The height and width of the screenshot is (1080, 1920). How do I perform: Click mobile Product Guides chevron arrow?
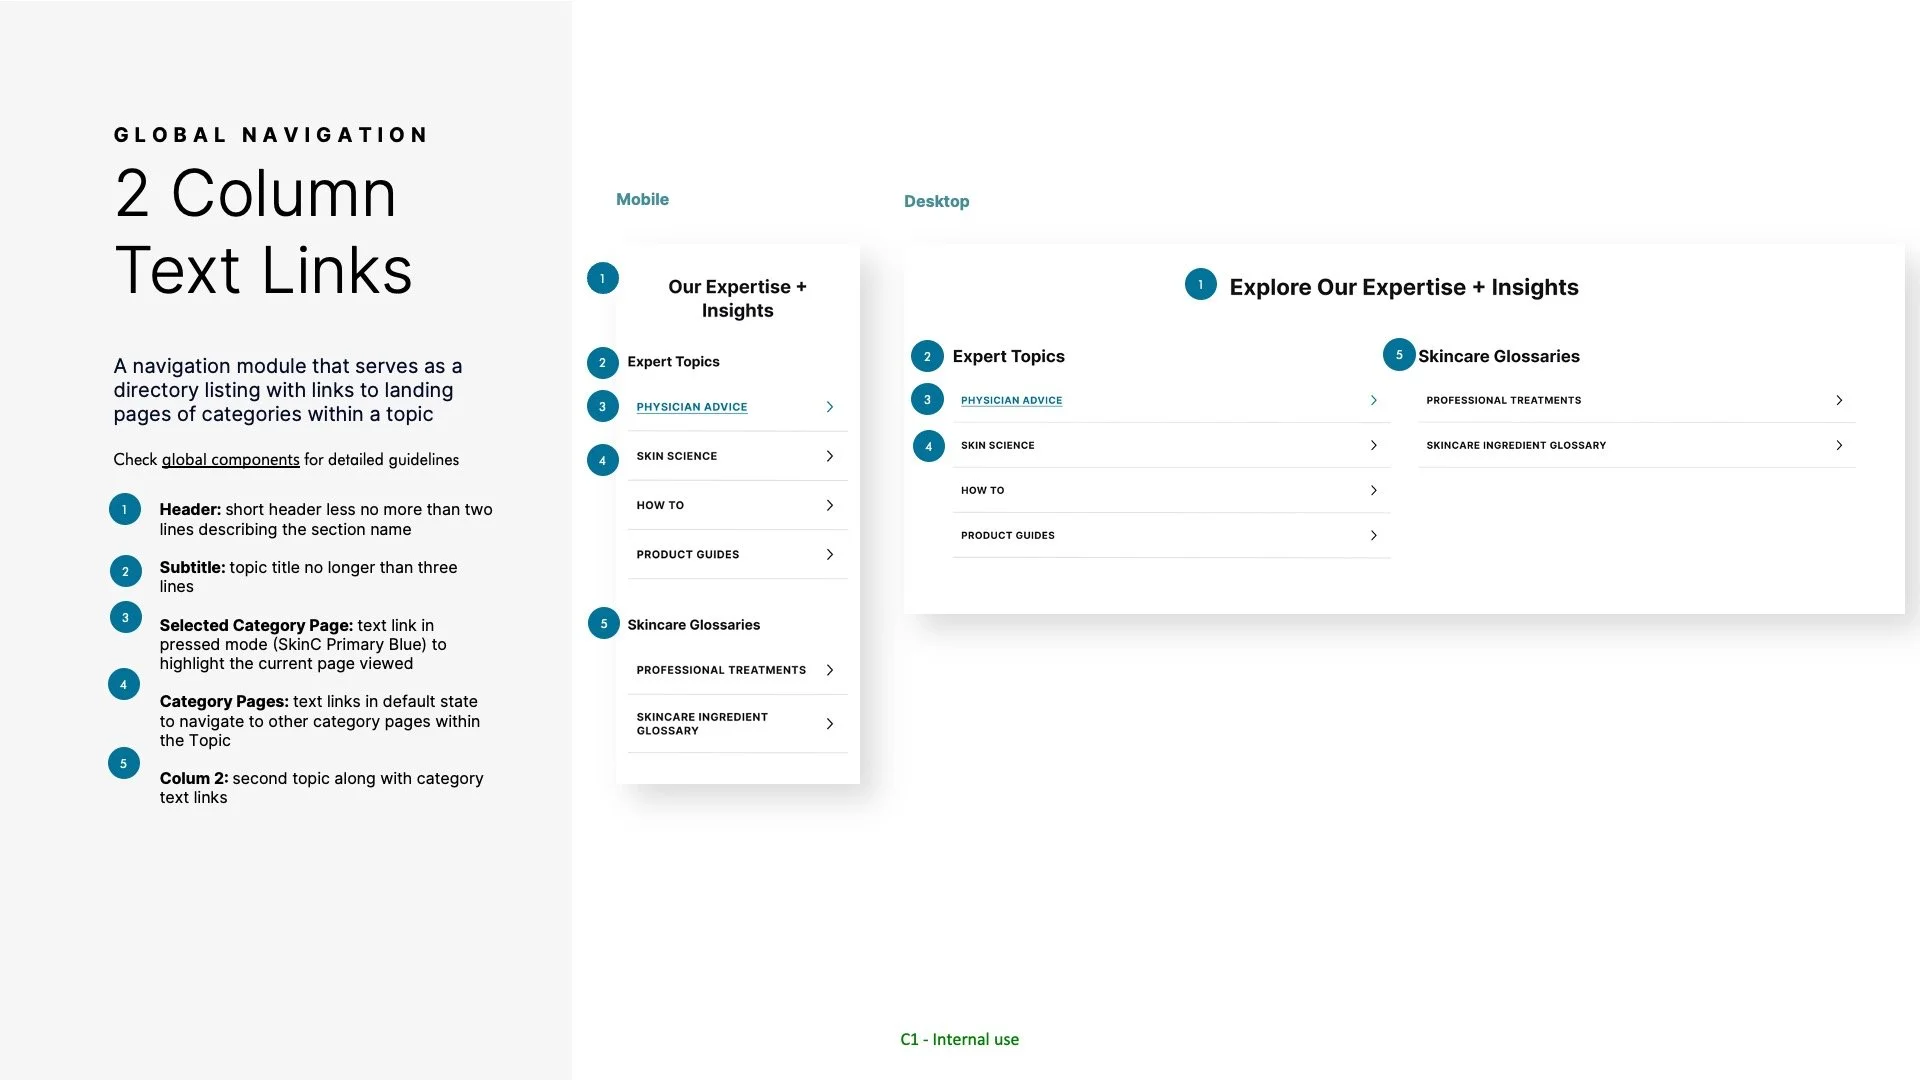830,554
